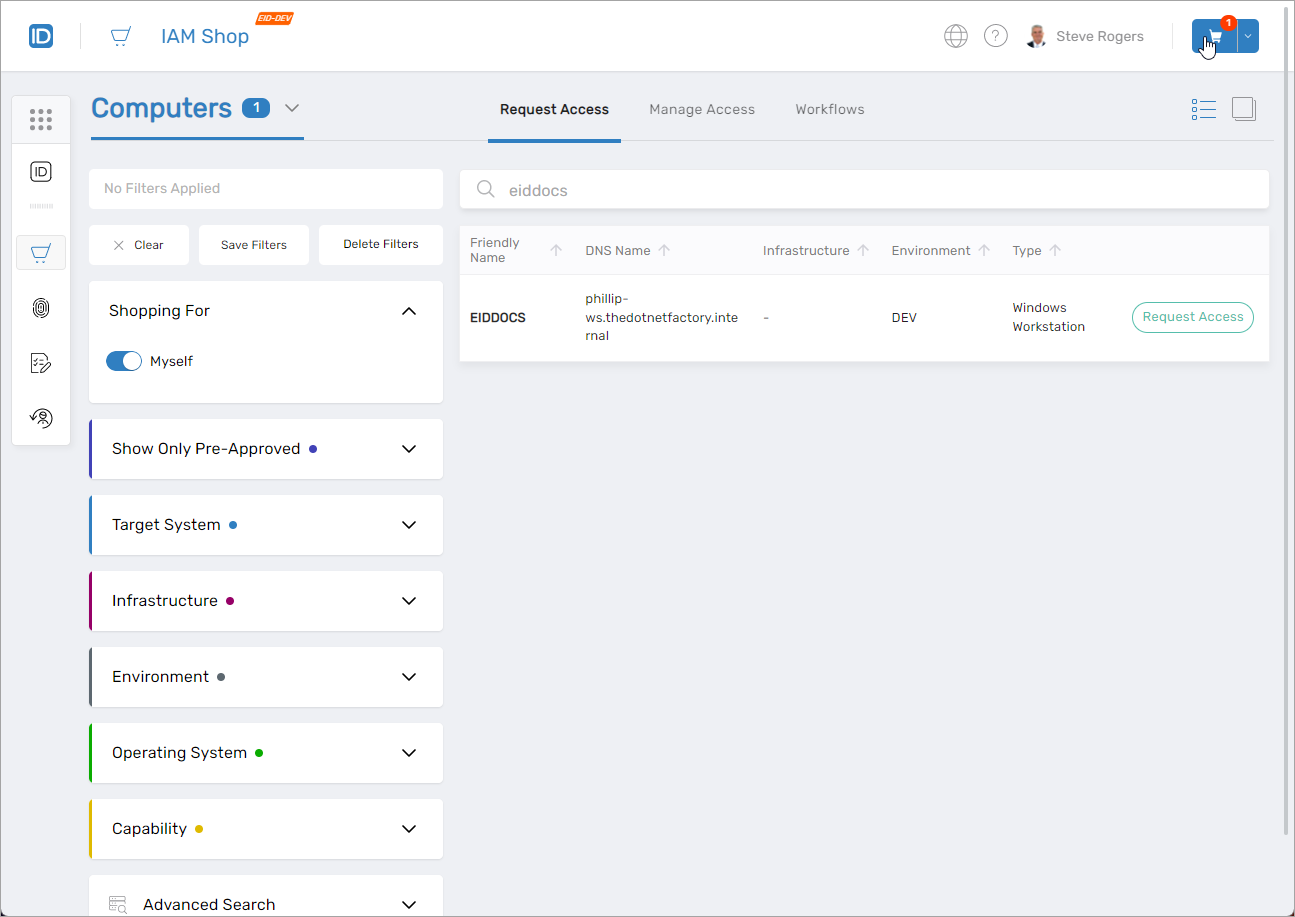
Task: Expand the Operating System filter
Action: click(408, 753)
